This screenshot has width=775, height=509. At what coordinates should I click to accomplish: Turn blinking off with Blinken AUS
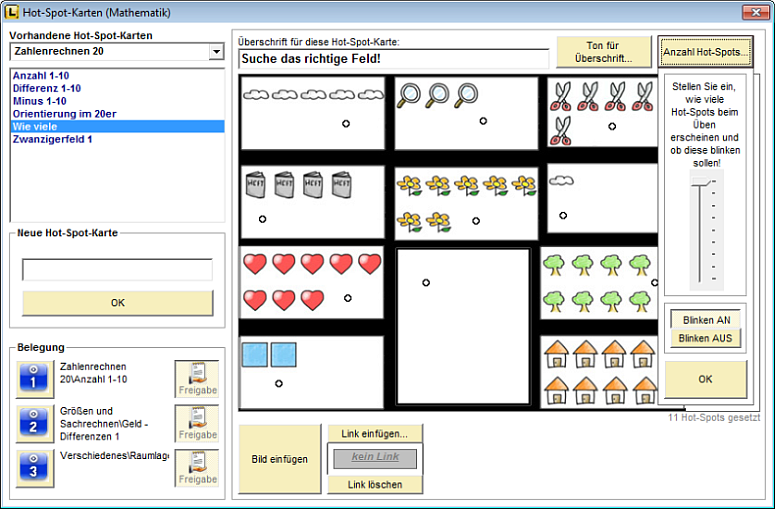click(706, 338)
